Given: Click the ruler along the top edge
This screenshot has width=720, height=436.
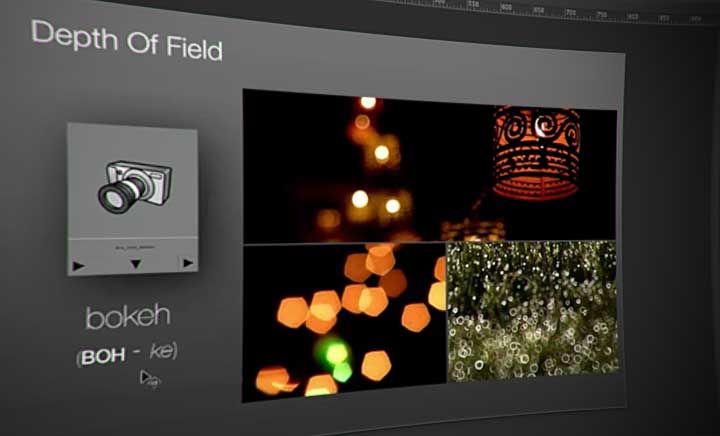Looking at the screenshot, I should 546,11.
